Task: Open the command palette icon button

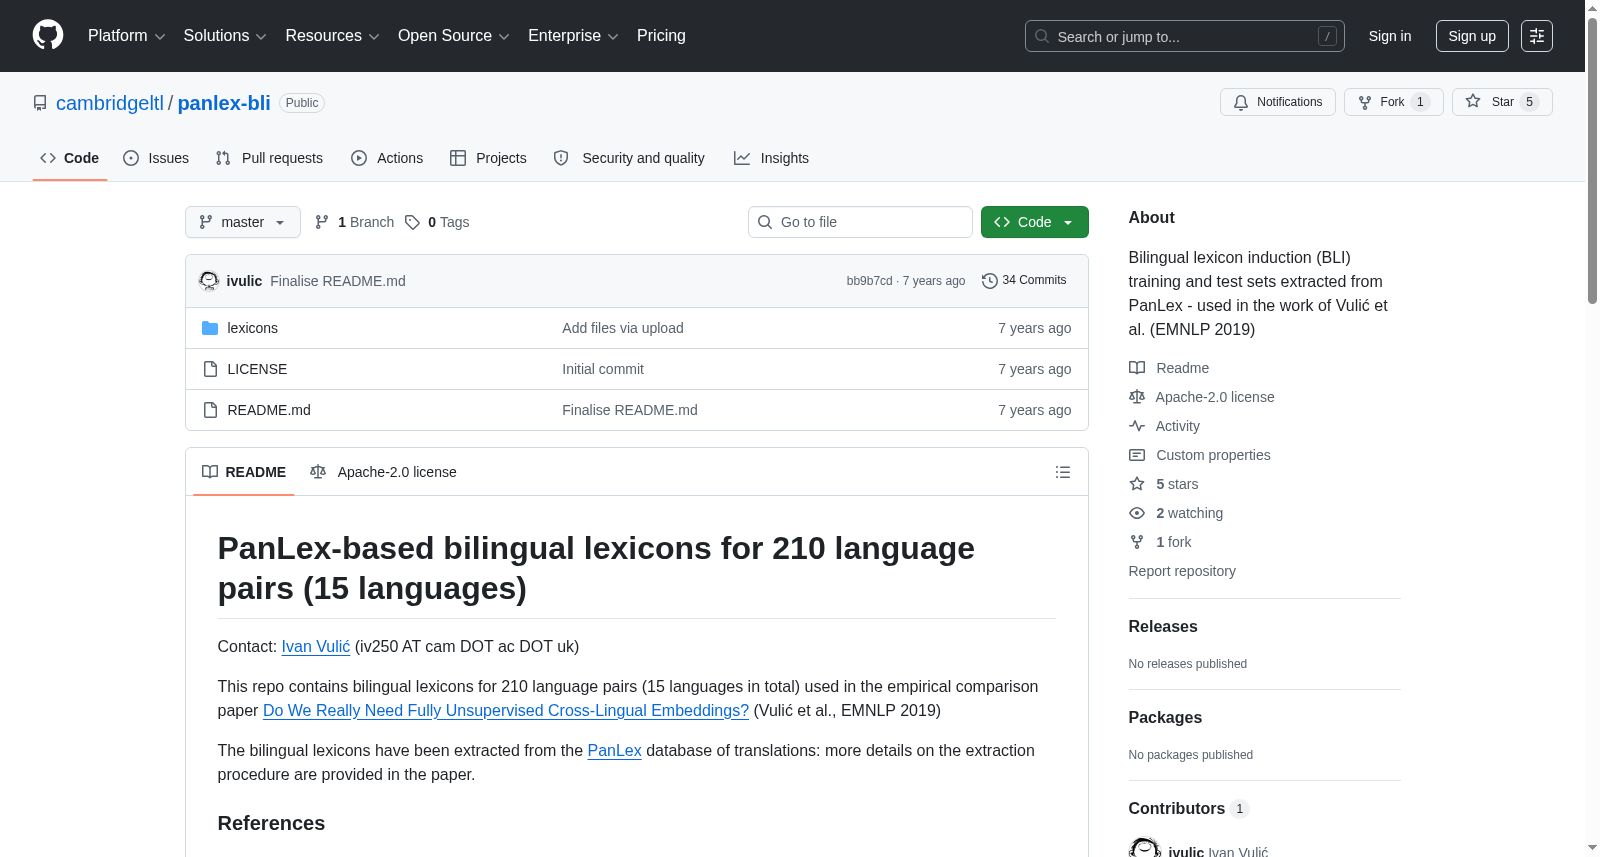Action: click(1536, 36)
